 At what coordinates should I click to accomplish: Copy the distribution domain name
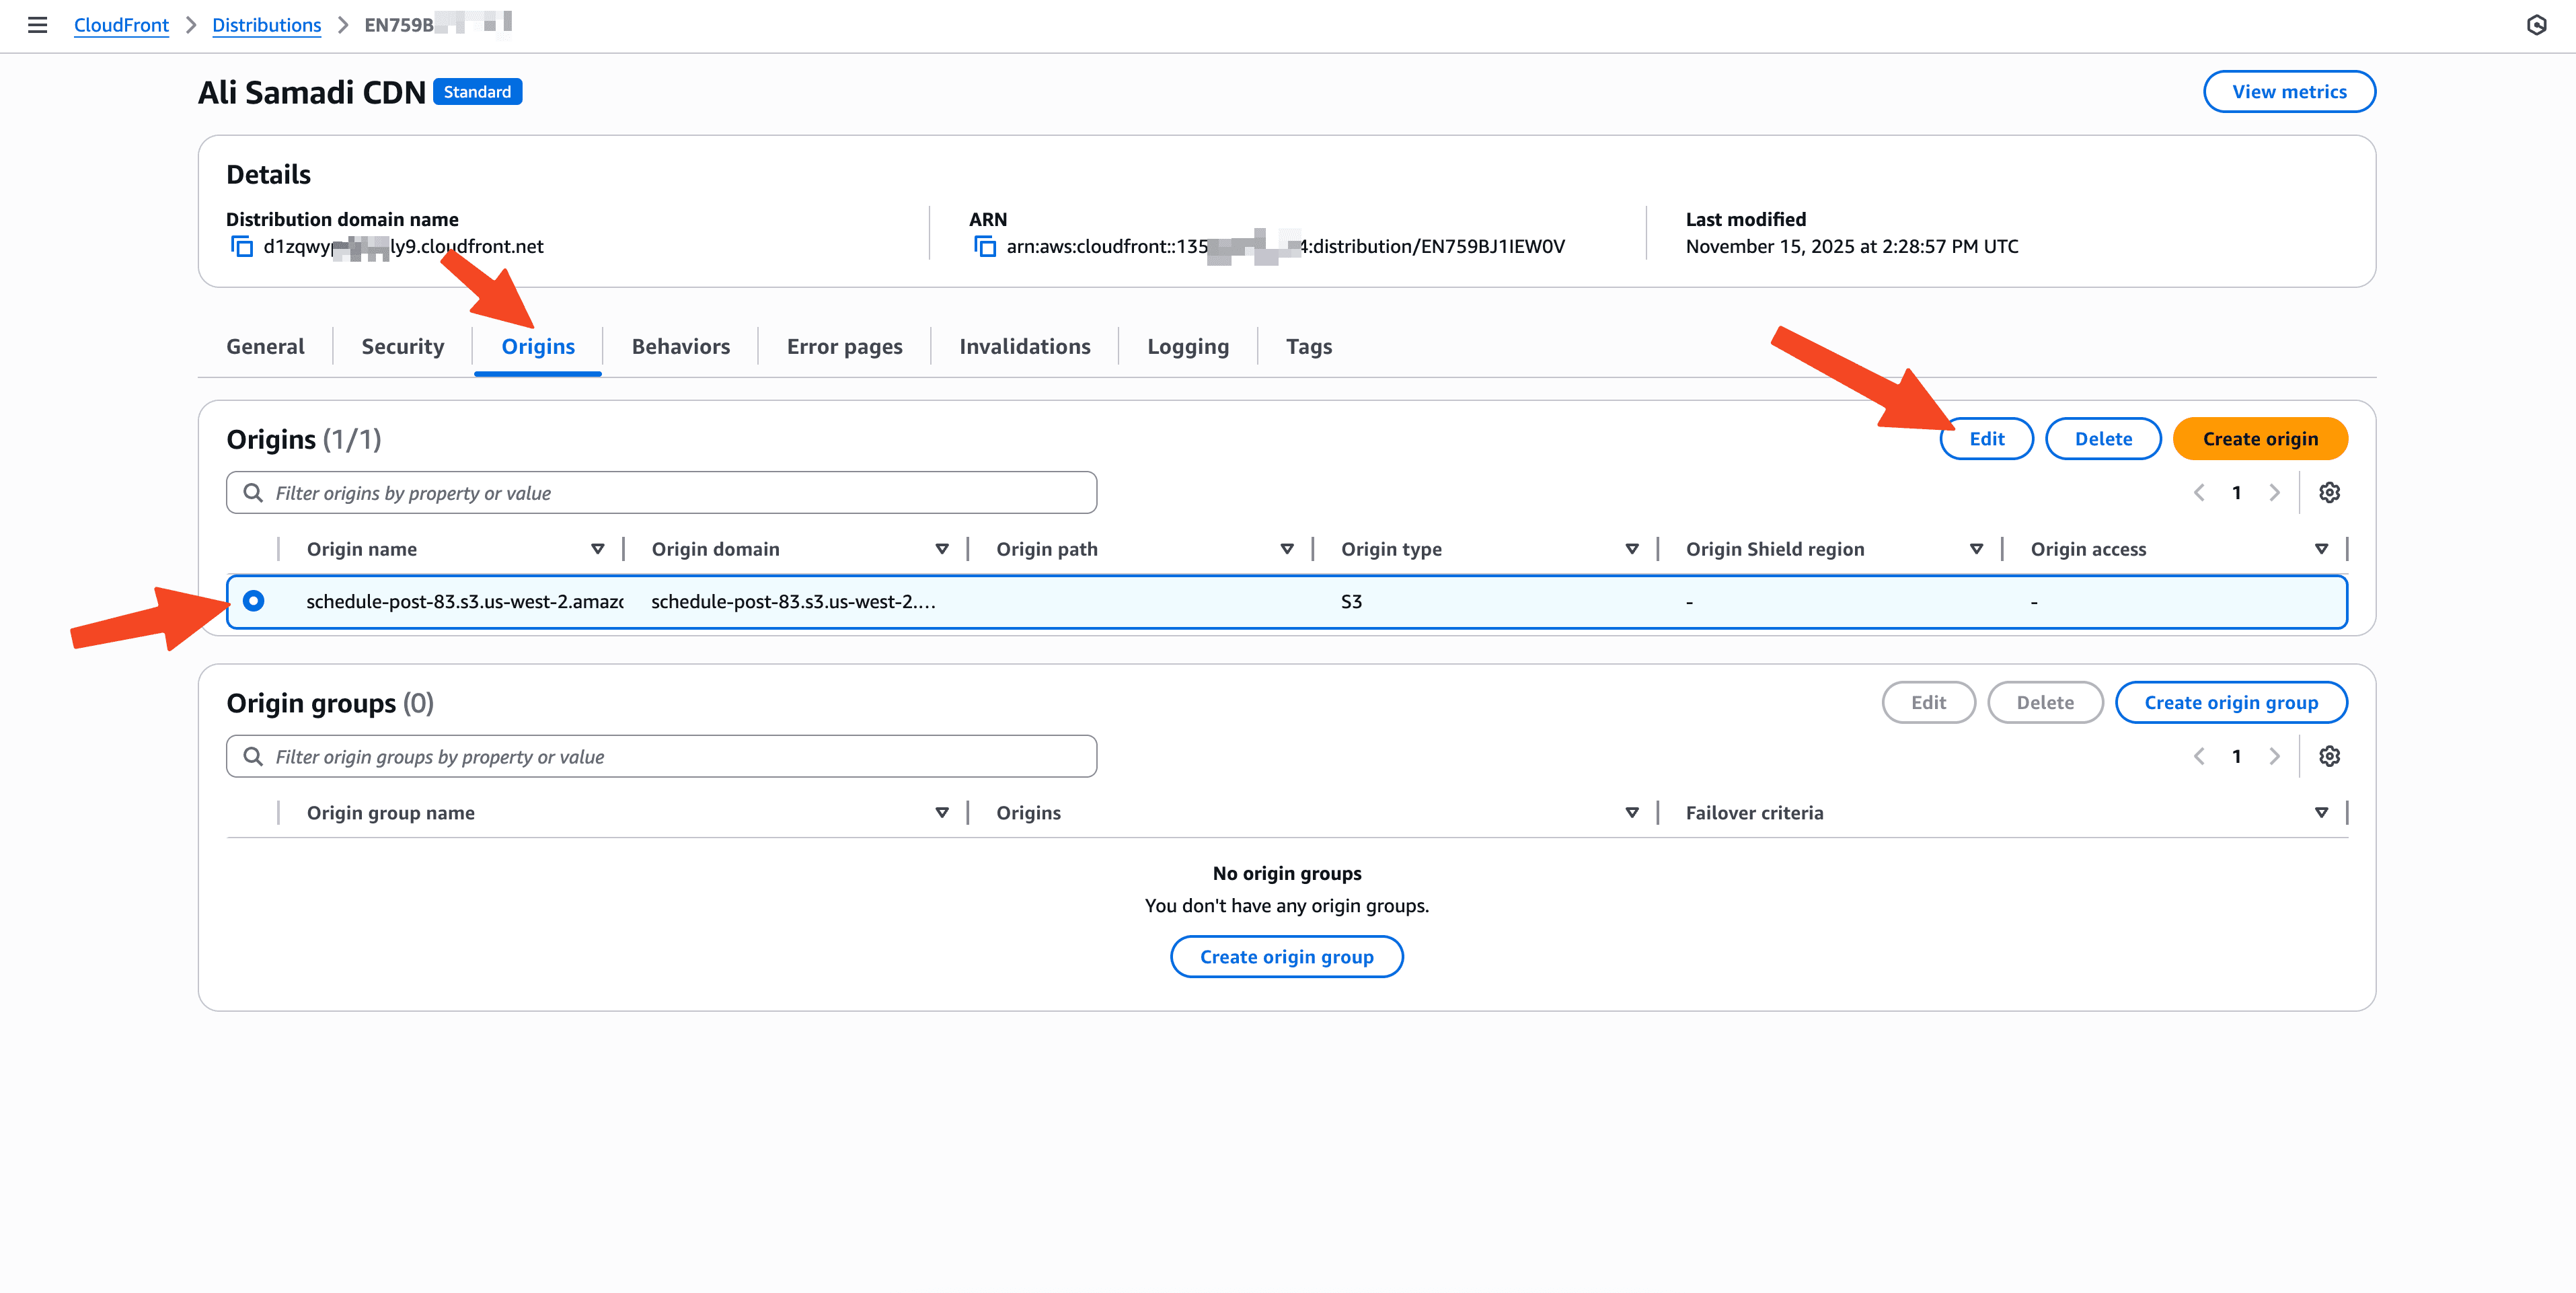[242, 246]
